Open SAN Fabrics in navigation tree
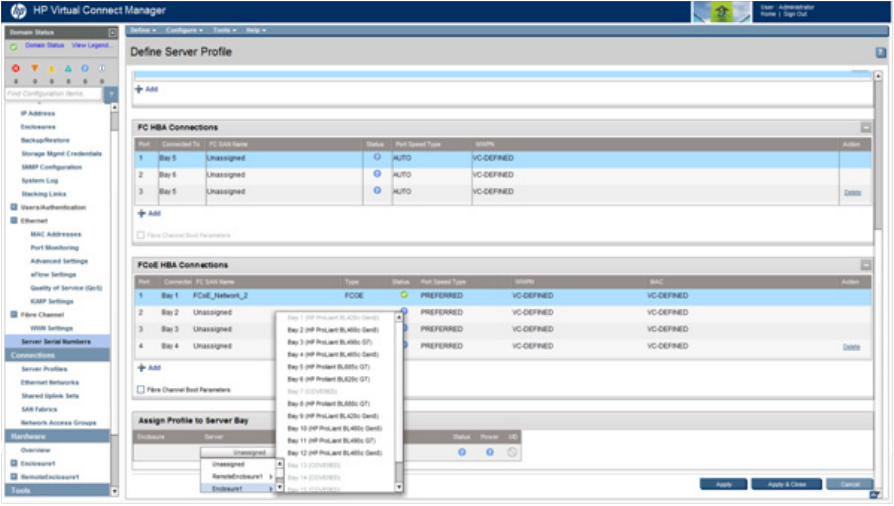Image resolution: width=894 pixels, height=506 pixels. tap(39, 409)
